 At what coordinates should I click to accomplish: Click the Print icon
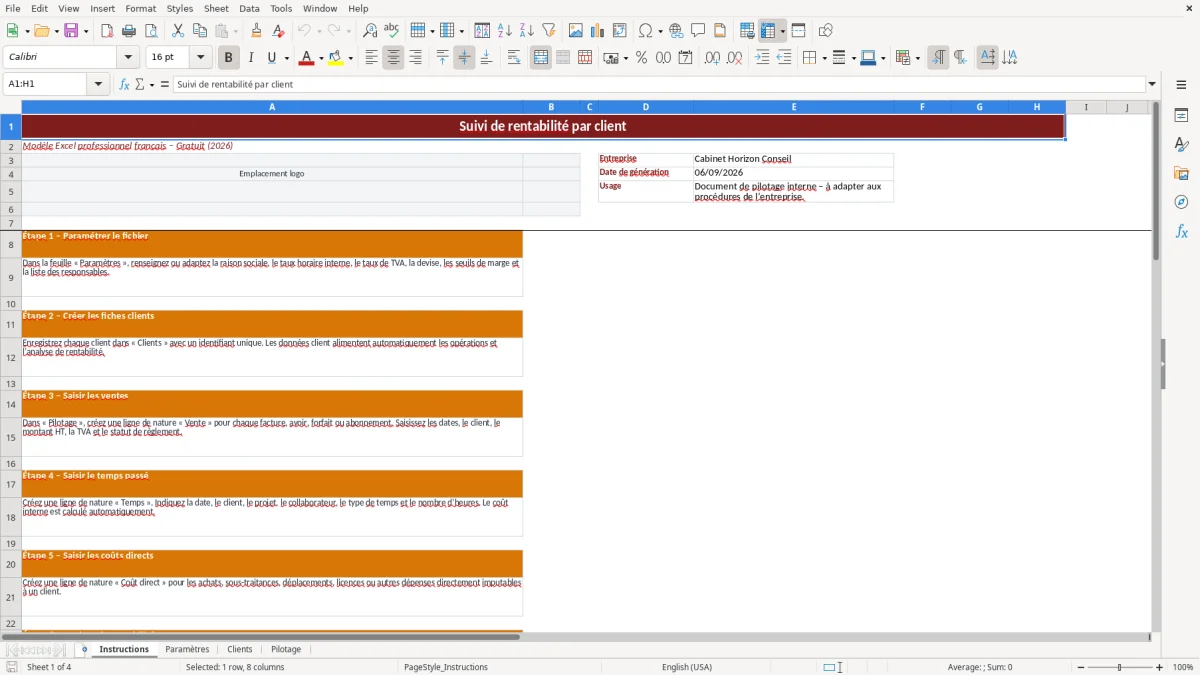pos(129,31)
